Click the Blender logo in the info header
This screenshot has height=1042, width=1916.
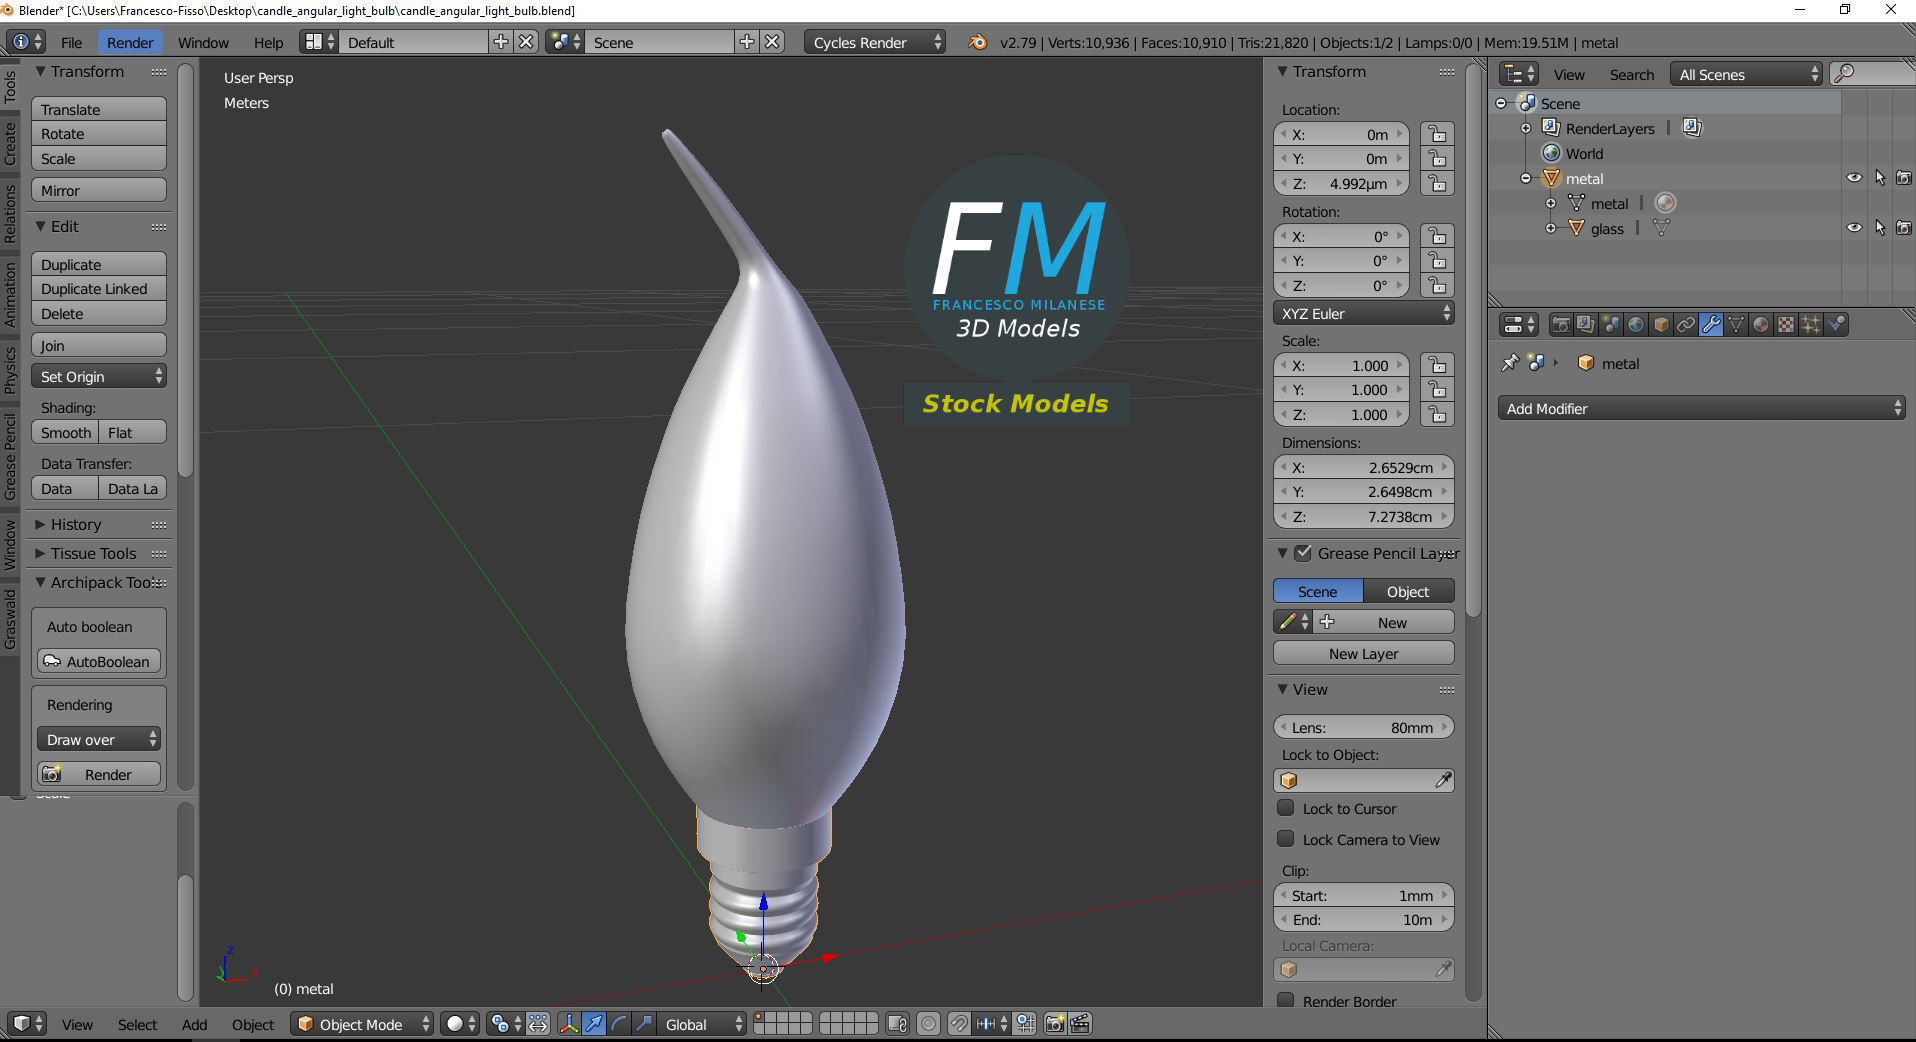point(978,42)
